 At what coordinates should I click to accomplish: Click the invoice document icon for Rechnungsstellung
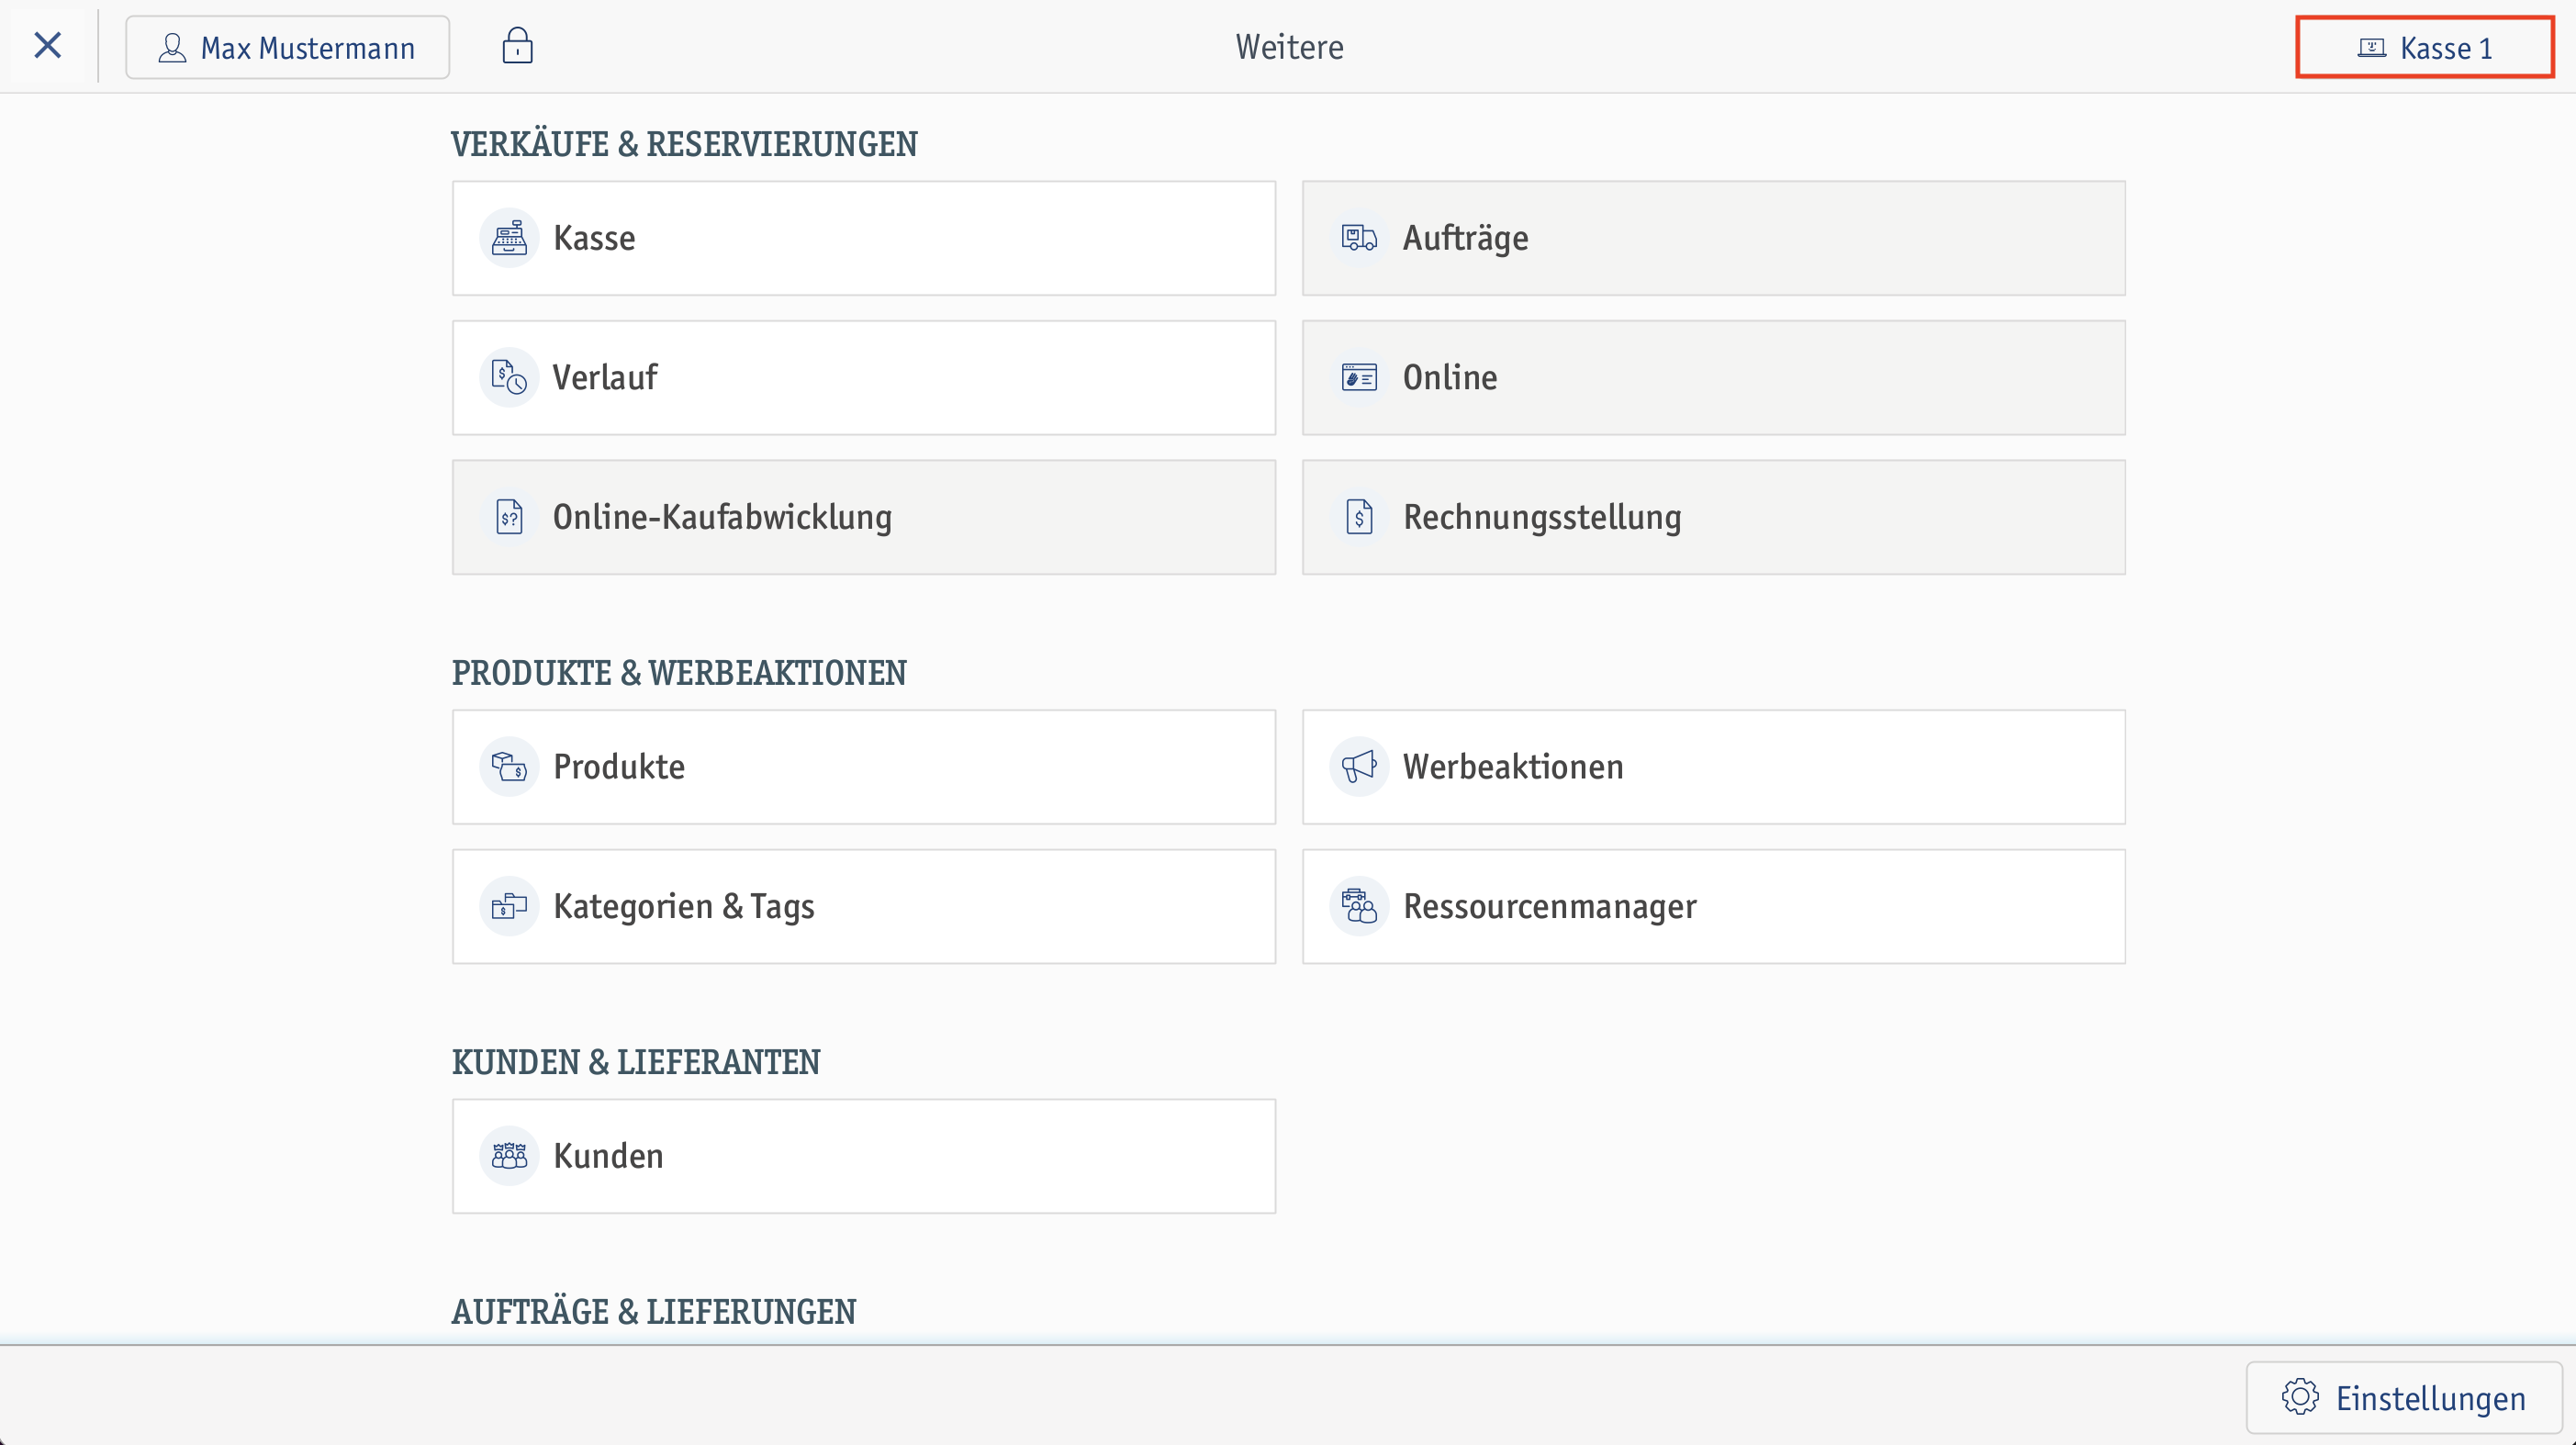1359,517
